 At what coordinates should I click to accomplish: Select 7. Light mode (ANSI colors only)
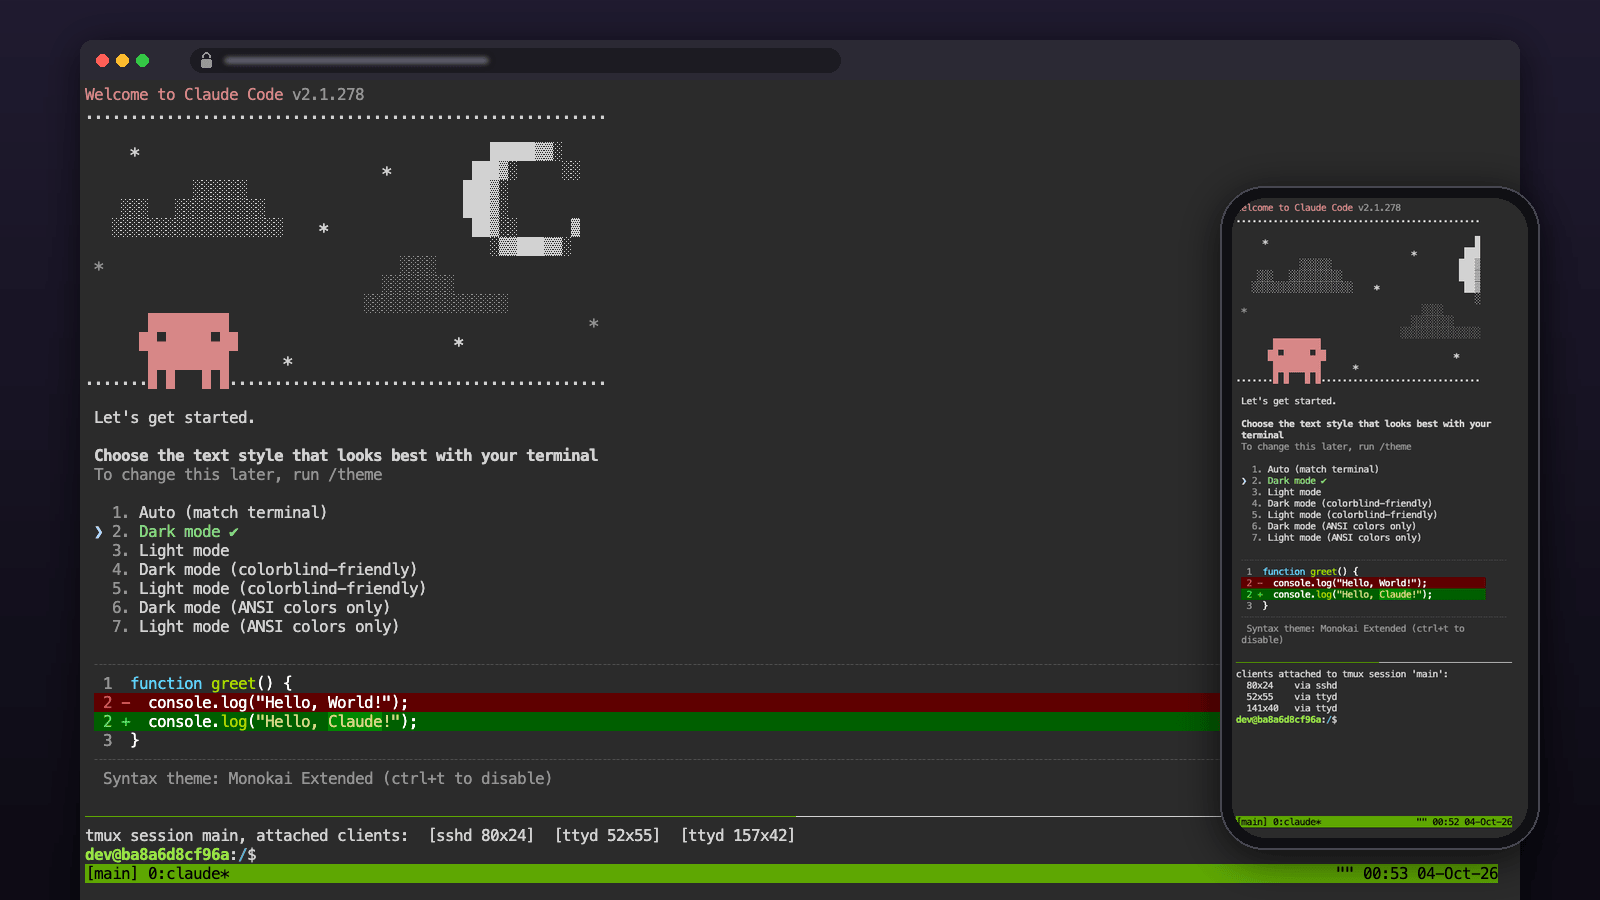click(x=255, y=626)
